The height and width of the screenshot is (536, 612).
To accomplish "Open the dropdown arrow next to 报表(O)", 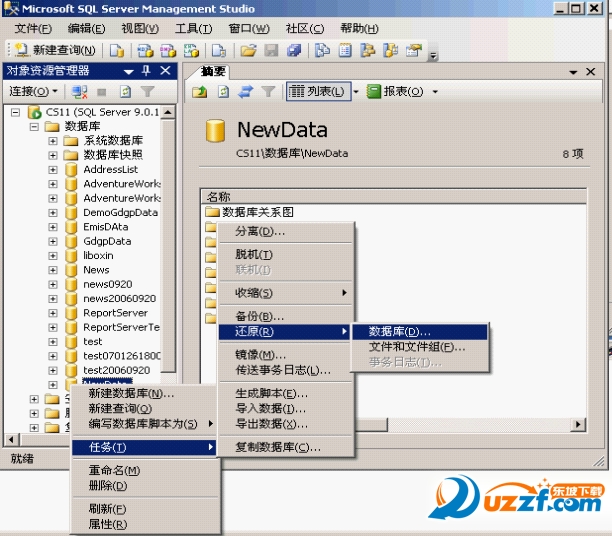I will (435, 92).
